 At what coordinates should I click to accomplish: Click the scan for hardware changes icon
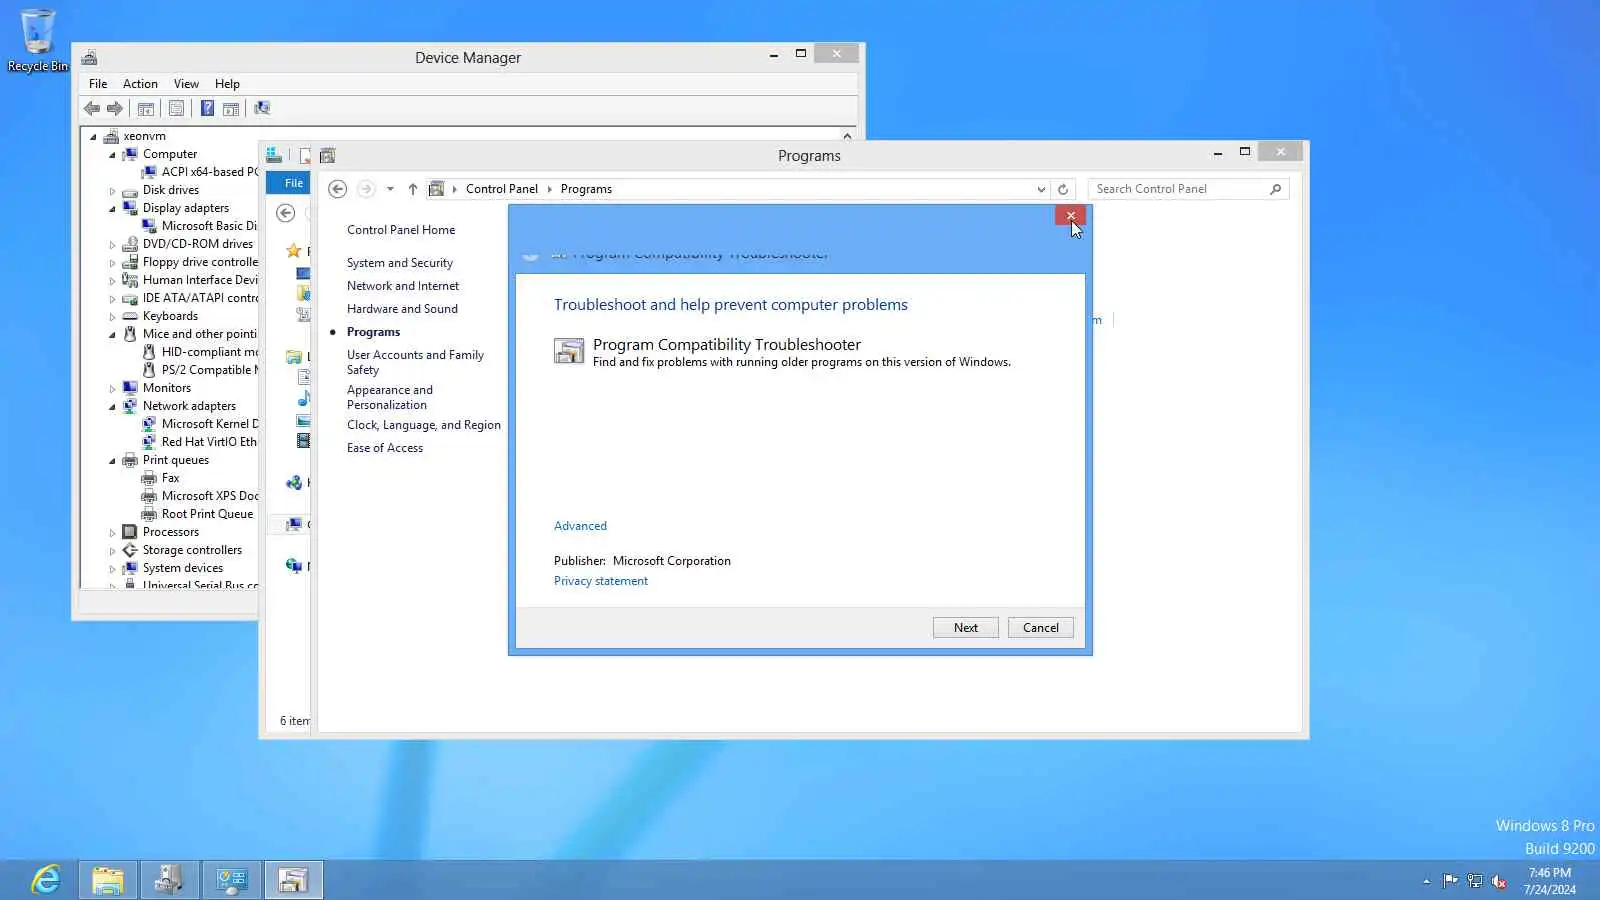pos(262,108)
